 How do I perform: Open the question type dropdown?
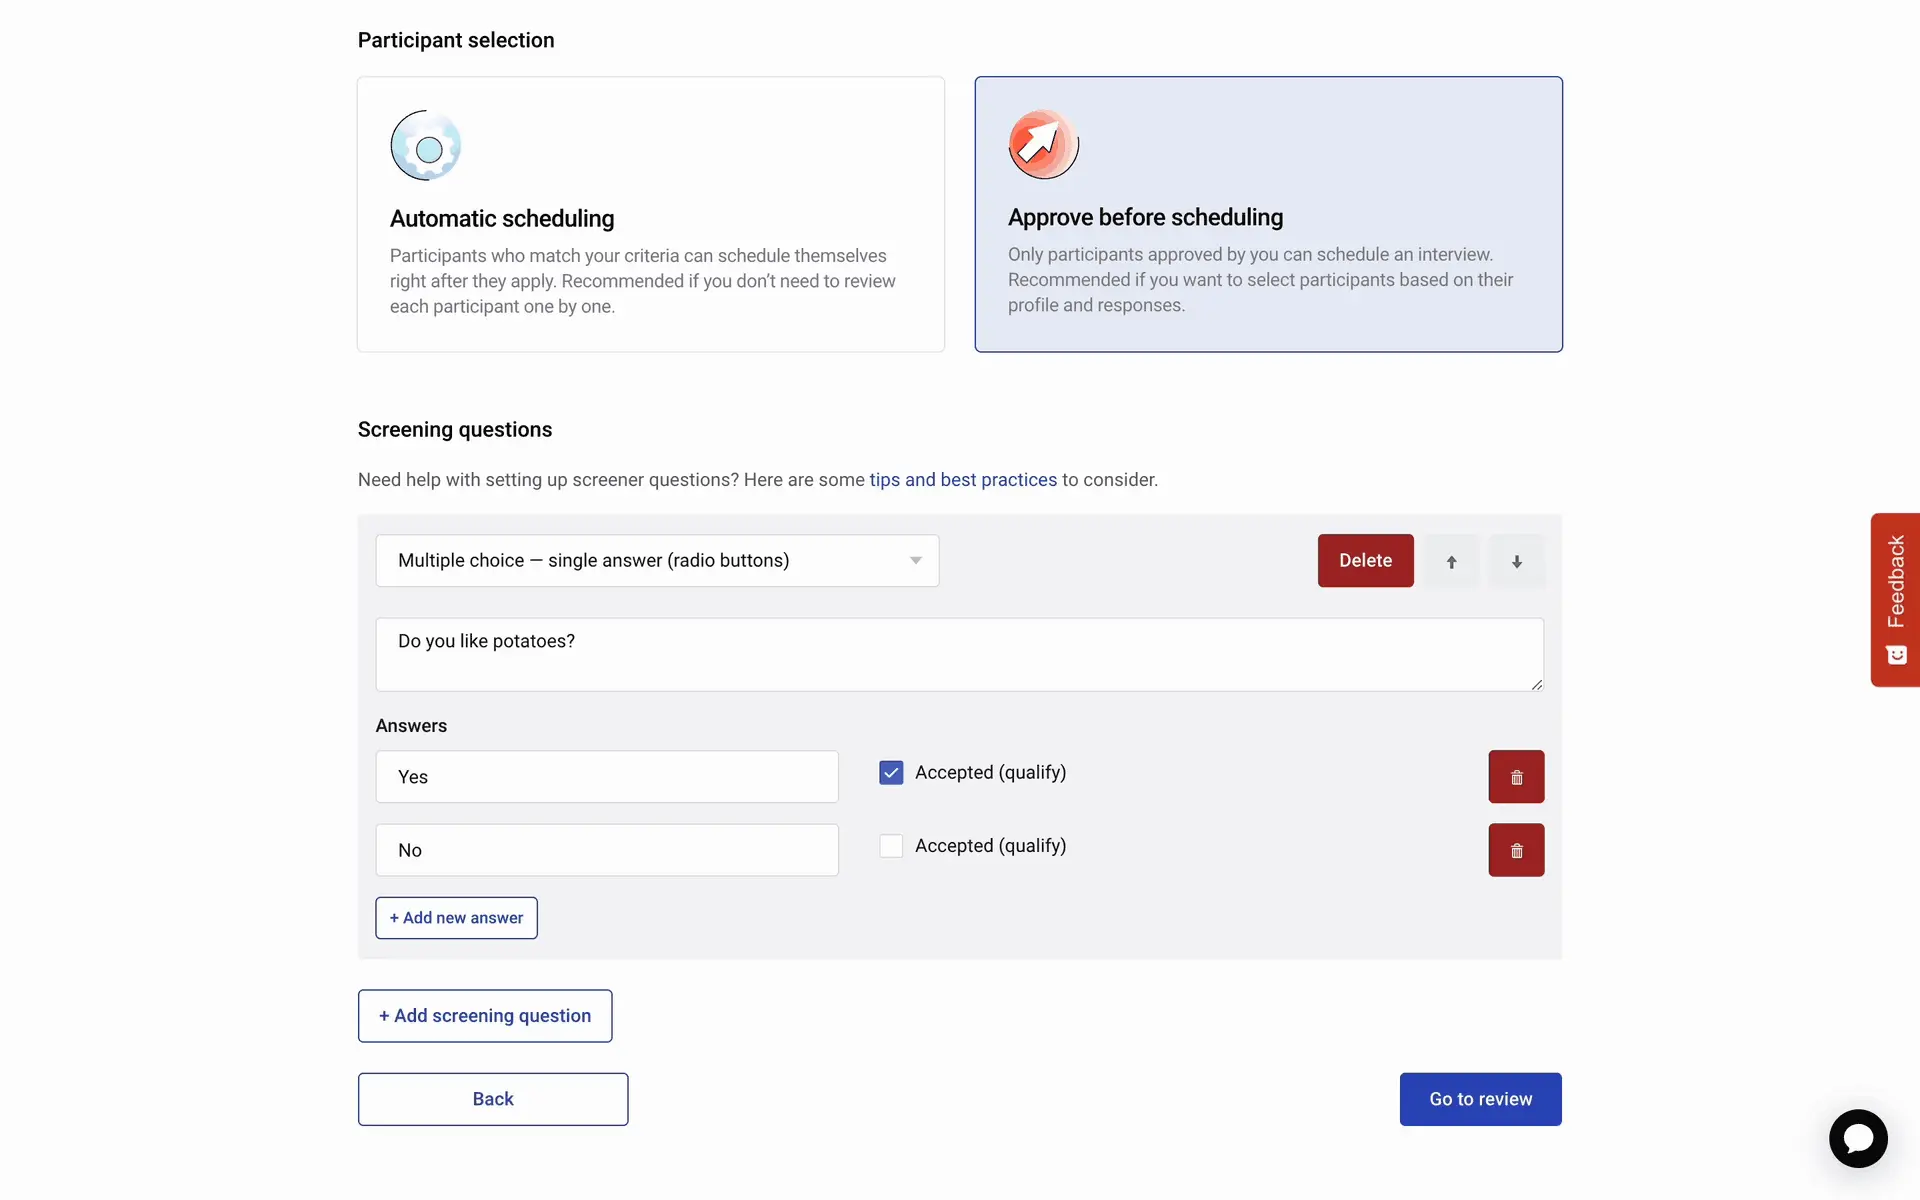click(657, 561)
